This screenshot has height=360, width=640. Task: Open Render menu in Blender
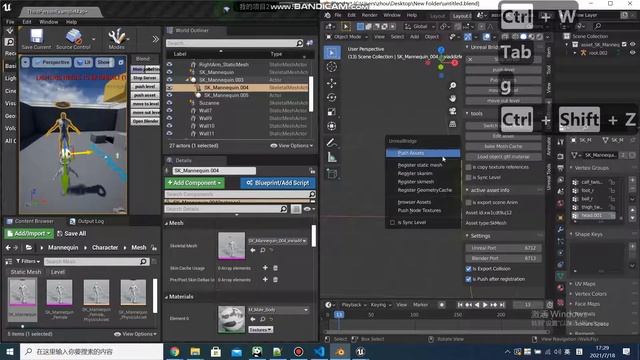[x=369, y=15]
